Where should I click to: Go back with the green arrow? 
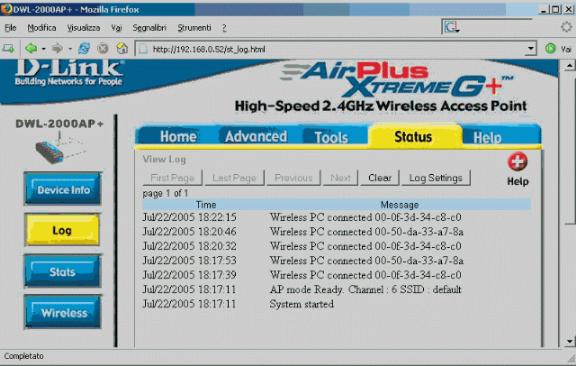(x=31, y=48)
